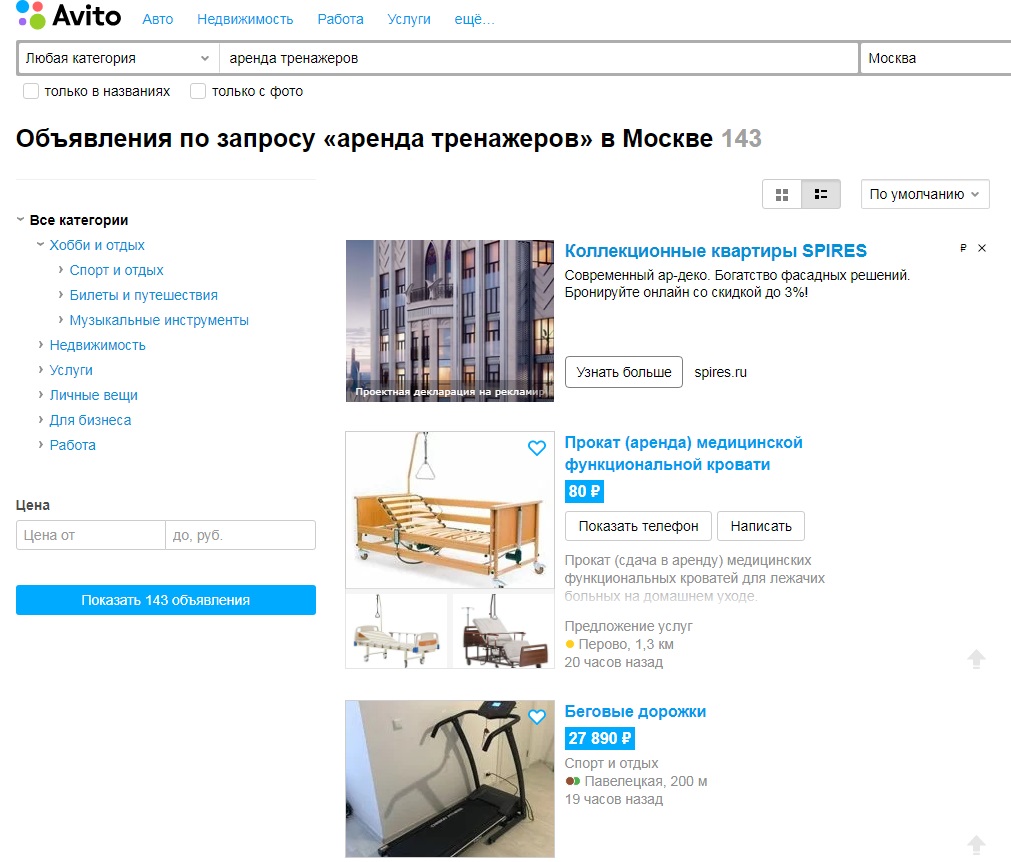Open the 'По умолчанию' sort dropdown
Image resolution: width=1011 pixels, height=862 pixels.
(925, 194)
